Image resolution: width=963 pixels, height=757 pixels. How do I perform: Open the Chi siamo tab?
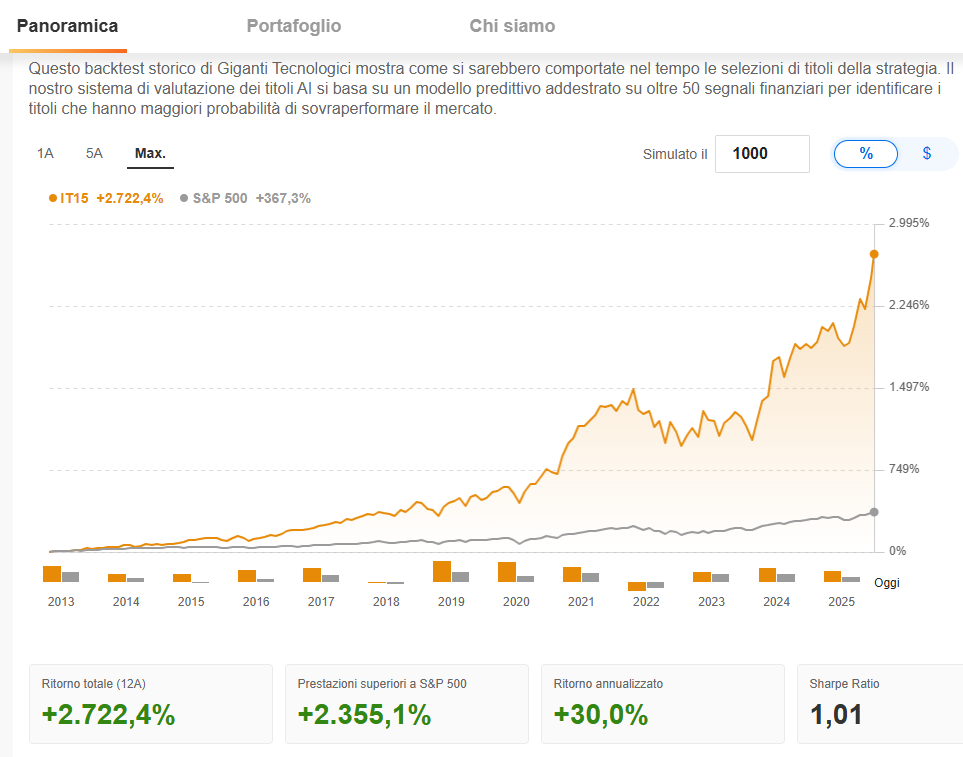pos(512,26)
